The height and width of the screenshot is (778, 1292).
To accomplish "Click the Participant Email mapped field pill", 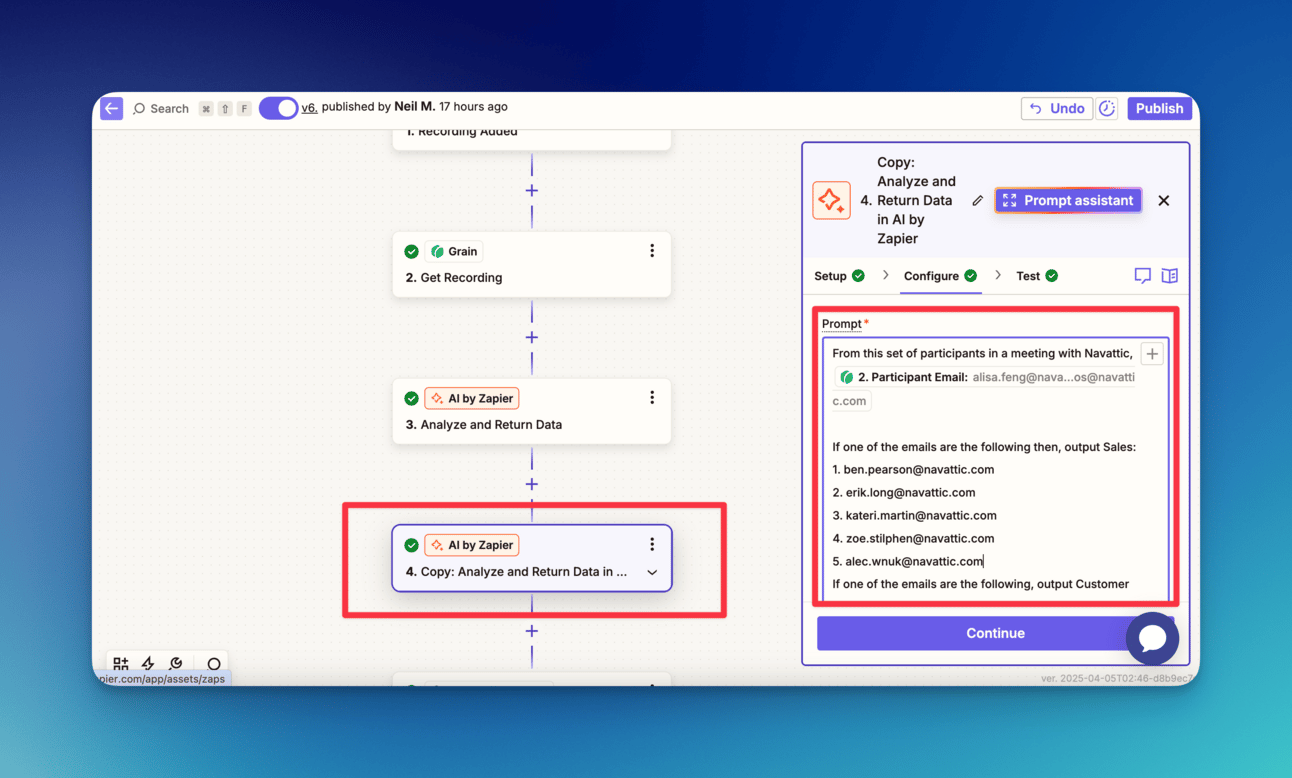I will click(x=985, y=389).
